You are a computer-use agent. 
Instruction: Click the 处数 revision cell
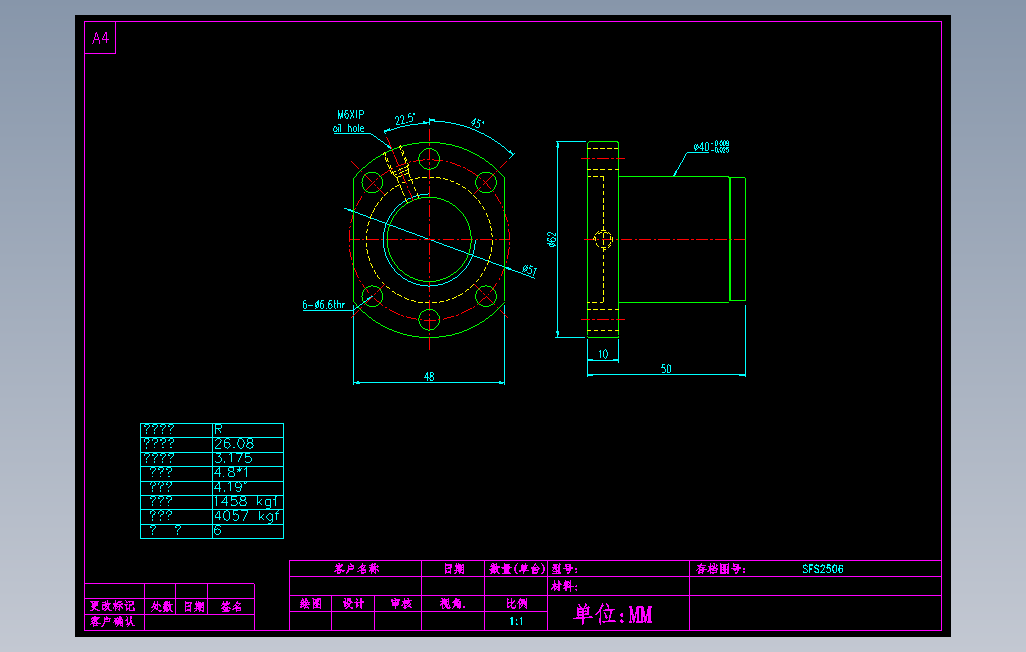(x=161, y=606)
